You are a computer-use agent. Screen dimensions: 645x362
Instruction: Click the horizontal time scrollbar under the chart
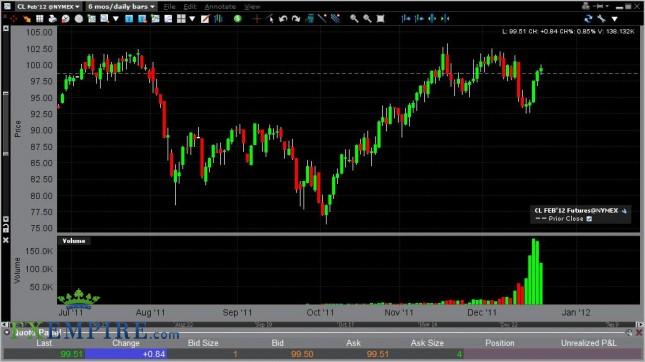coord(322,325)
